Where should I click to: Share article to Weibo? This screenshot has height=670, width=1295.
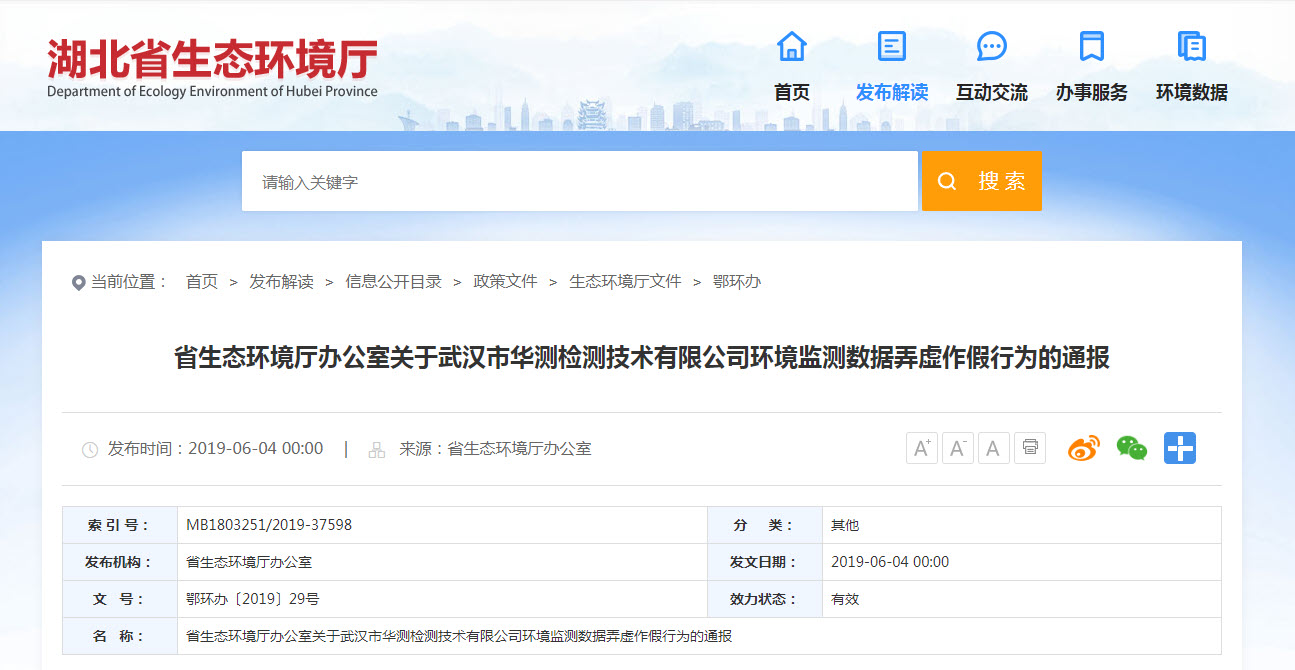coord(1083,449)
